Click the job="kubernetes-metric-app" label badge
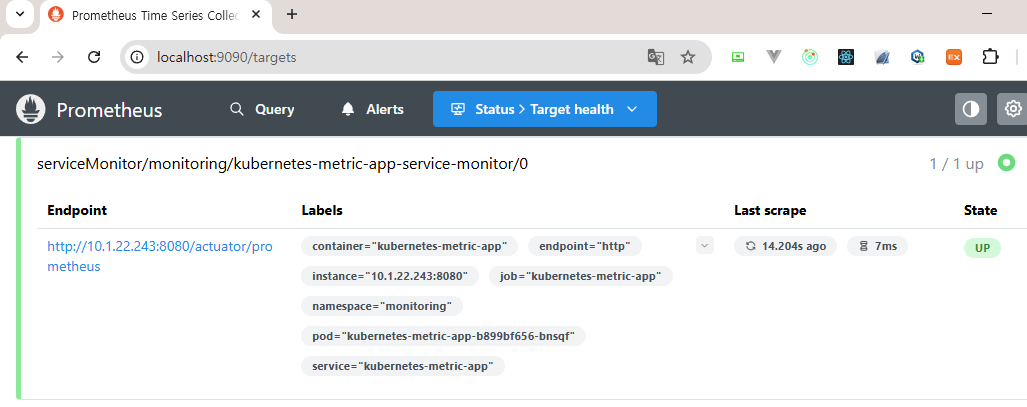 (587, 276)
